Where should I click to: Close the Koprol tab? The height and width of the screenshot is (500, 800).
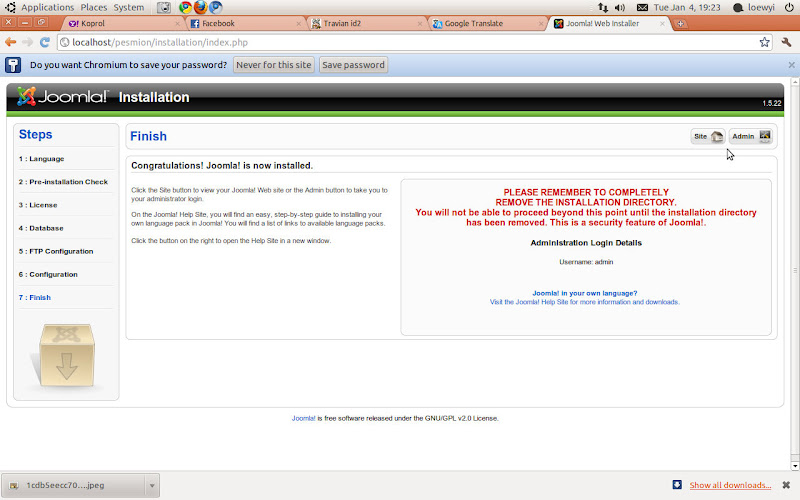(x=178, y=23)
